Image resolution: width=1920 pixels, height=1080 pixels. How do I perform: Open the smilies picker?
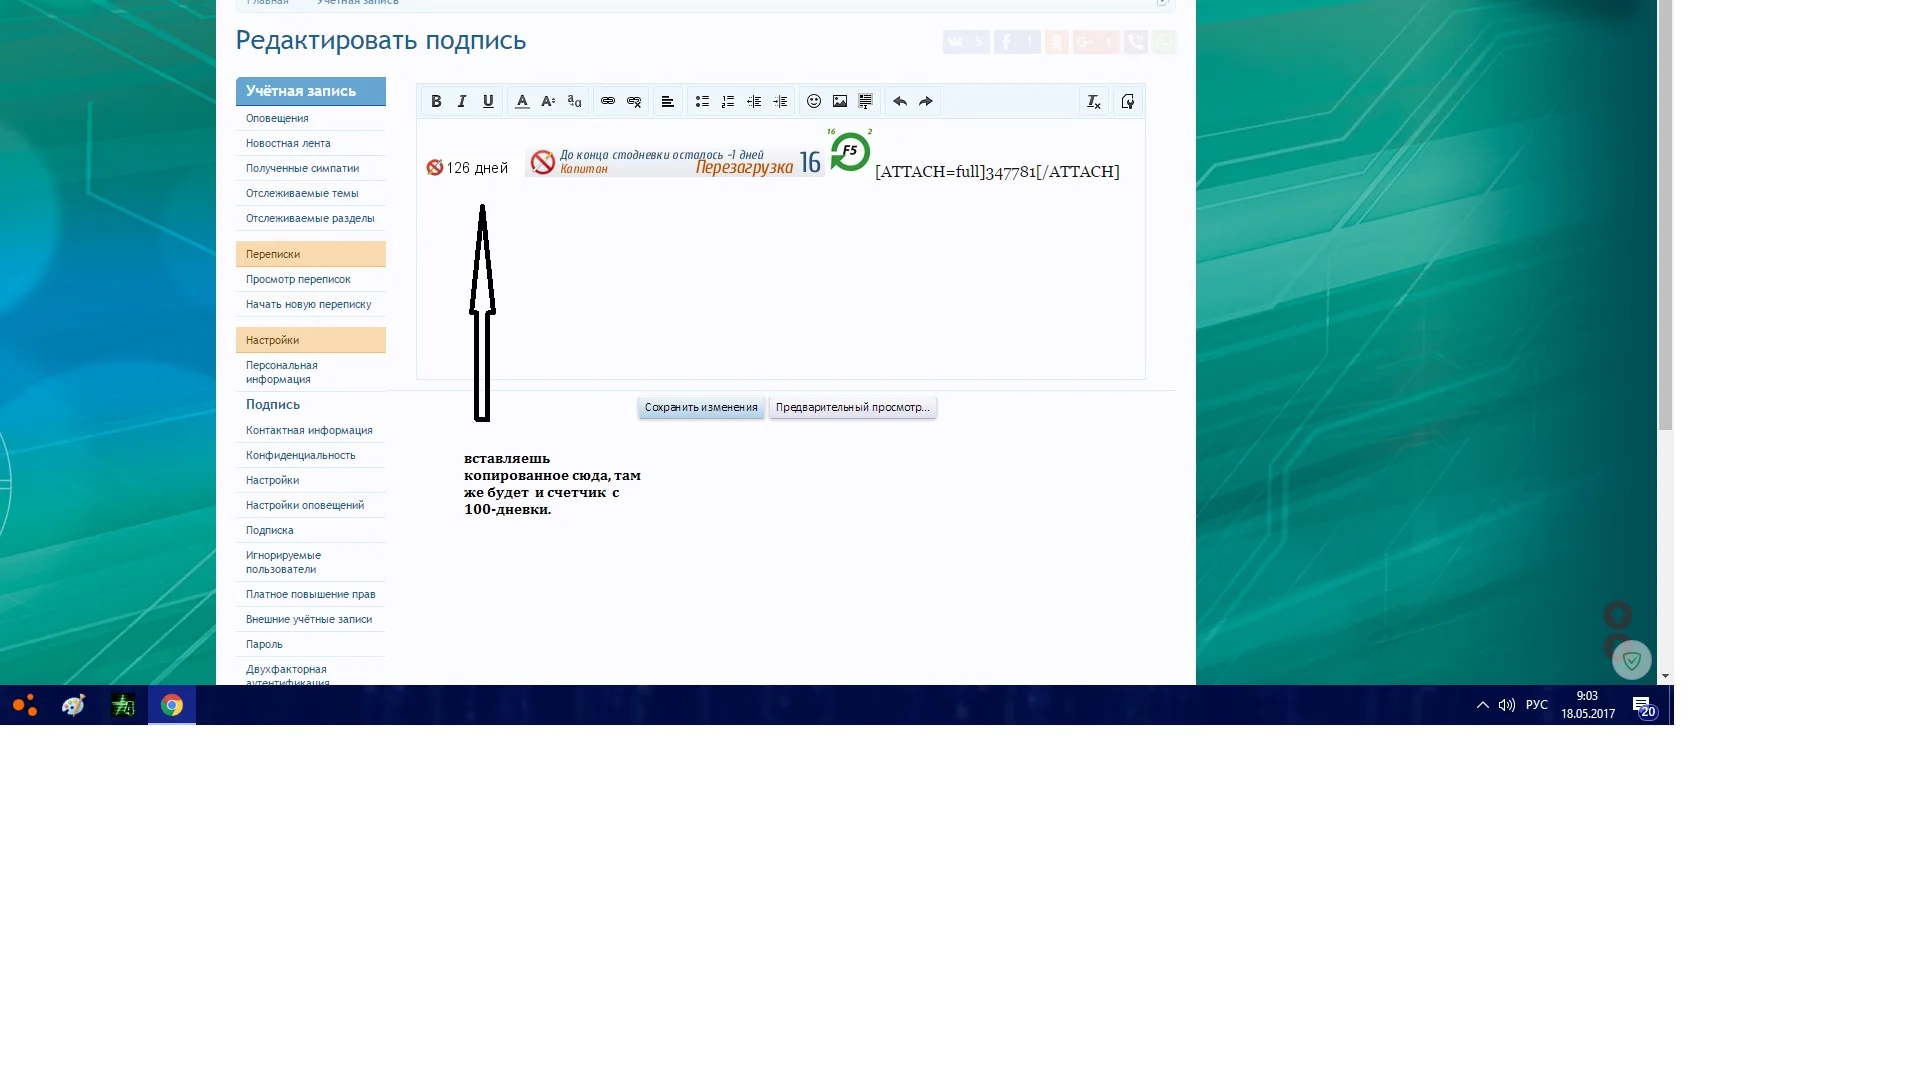click(x=814, y=101)
